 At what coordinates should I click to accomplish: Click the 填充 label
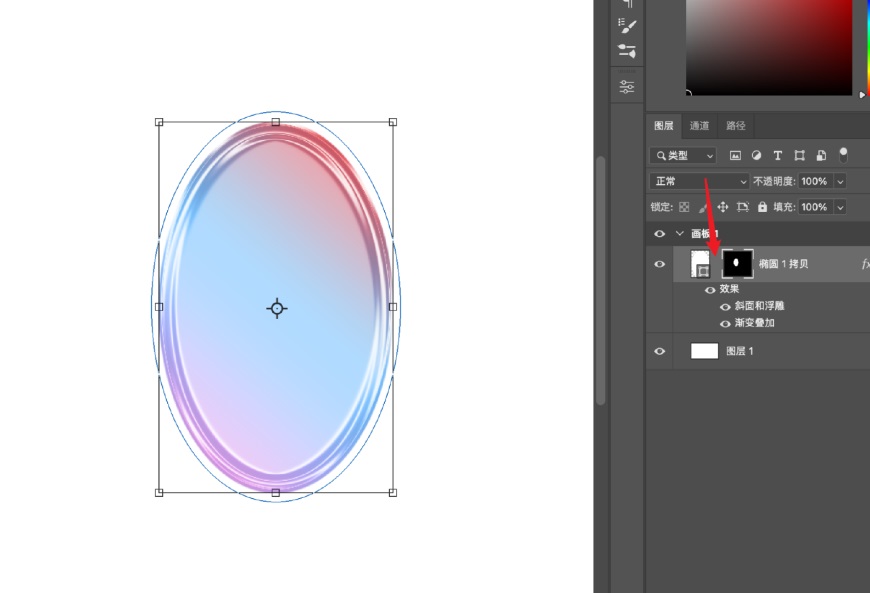coord(785,207)
